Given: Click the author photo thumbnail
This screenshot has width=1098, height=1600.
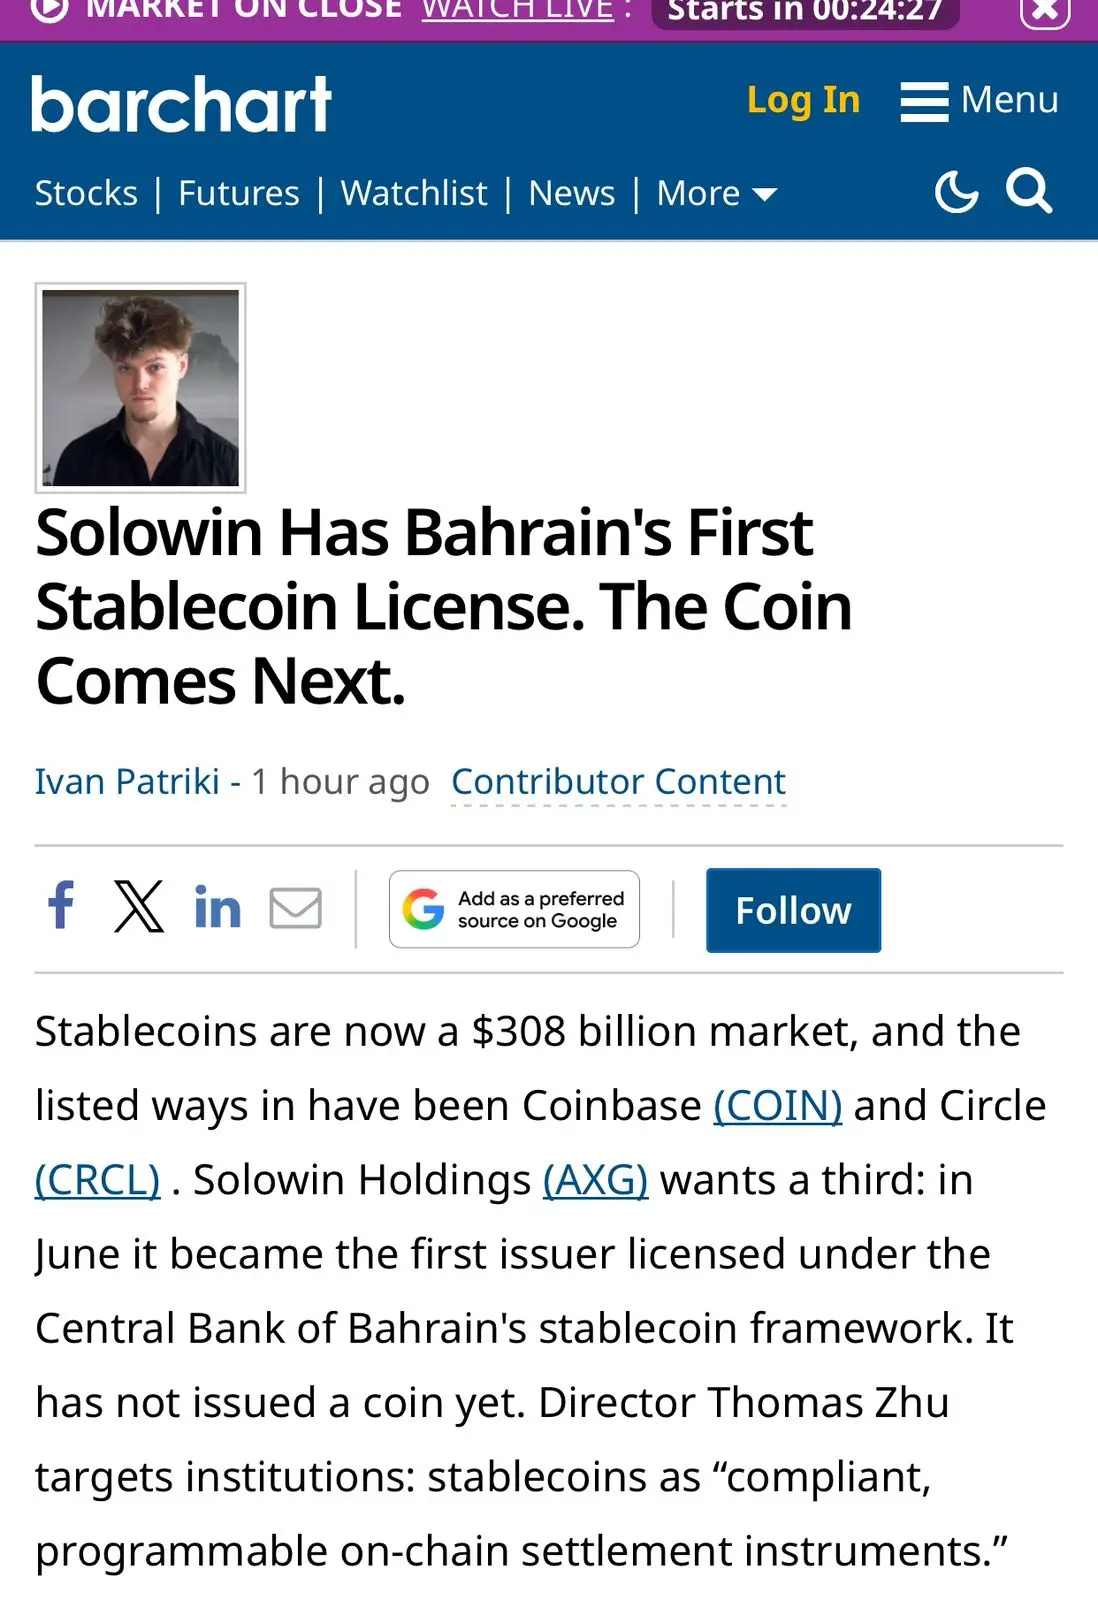Looking at the screenshot, I should click(x=141, y=388).
